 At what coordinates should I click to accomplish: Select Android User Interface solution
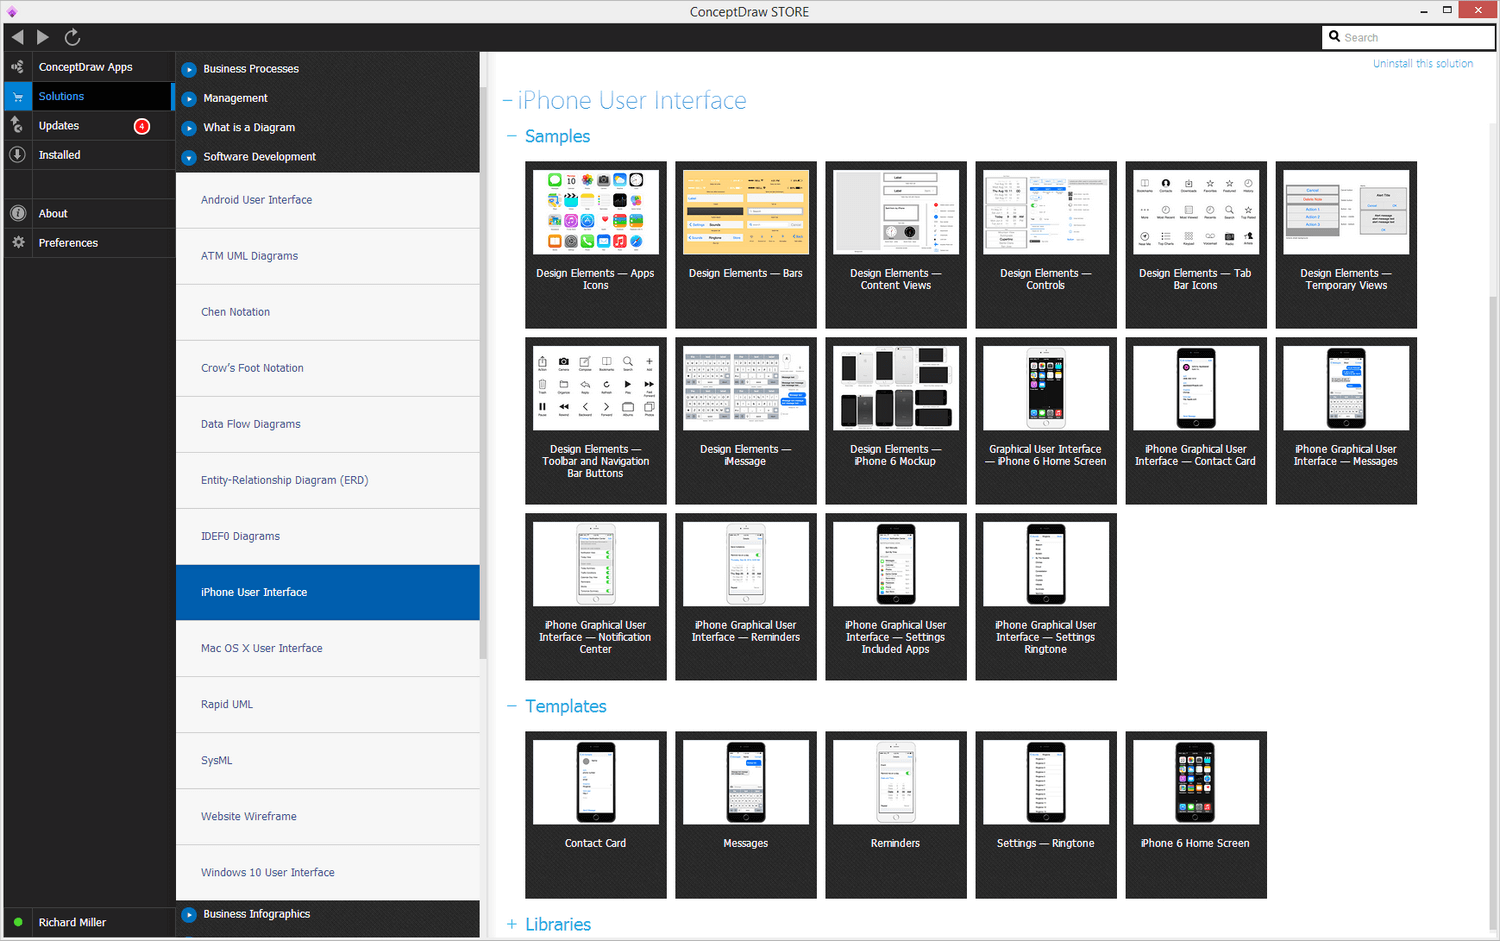pyautogui.click(x=327, y=200)
